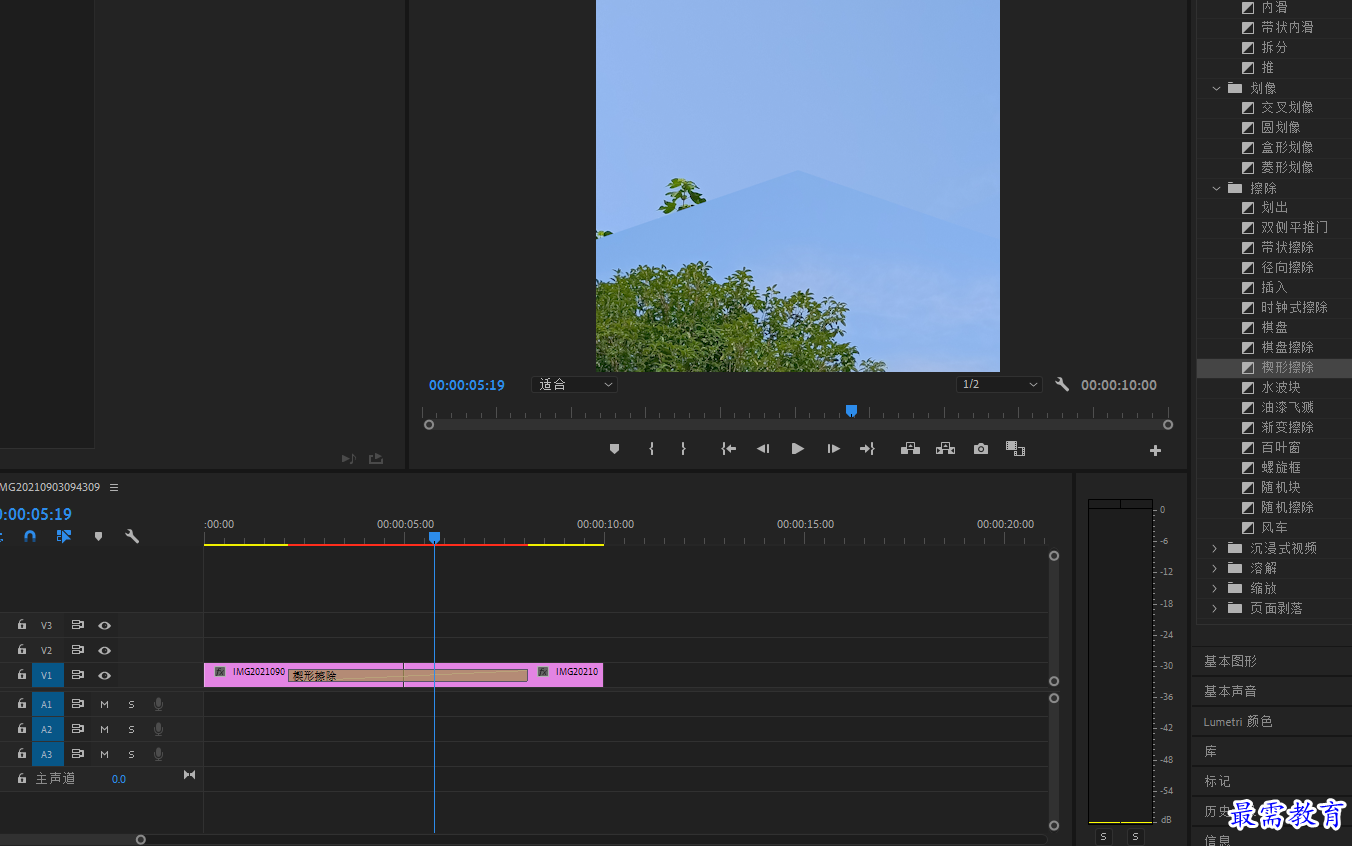
Task: Target the V1 track header
Action: pyautogui.click(x=47, y=675)
